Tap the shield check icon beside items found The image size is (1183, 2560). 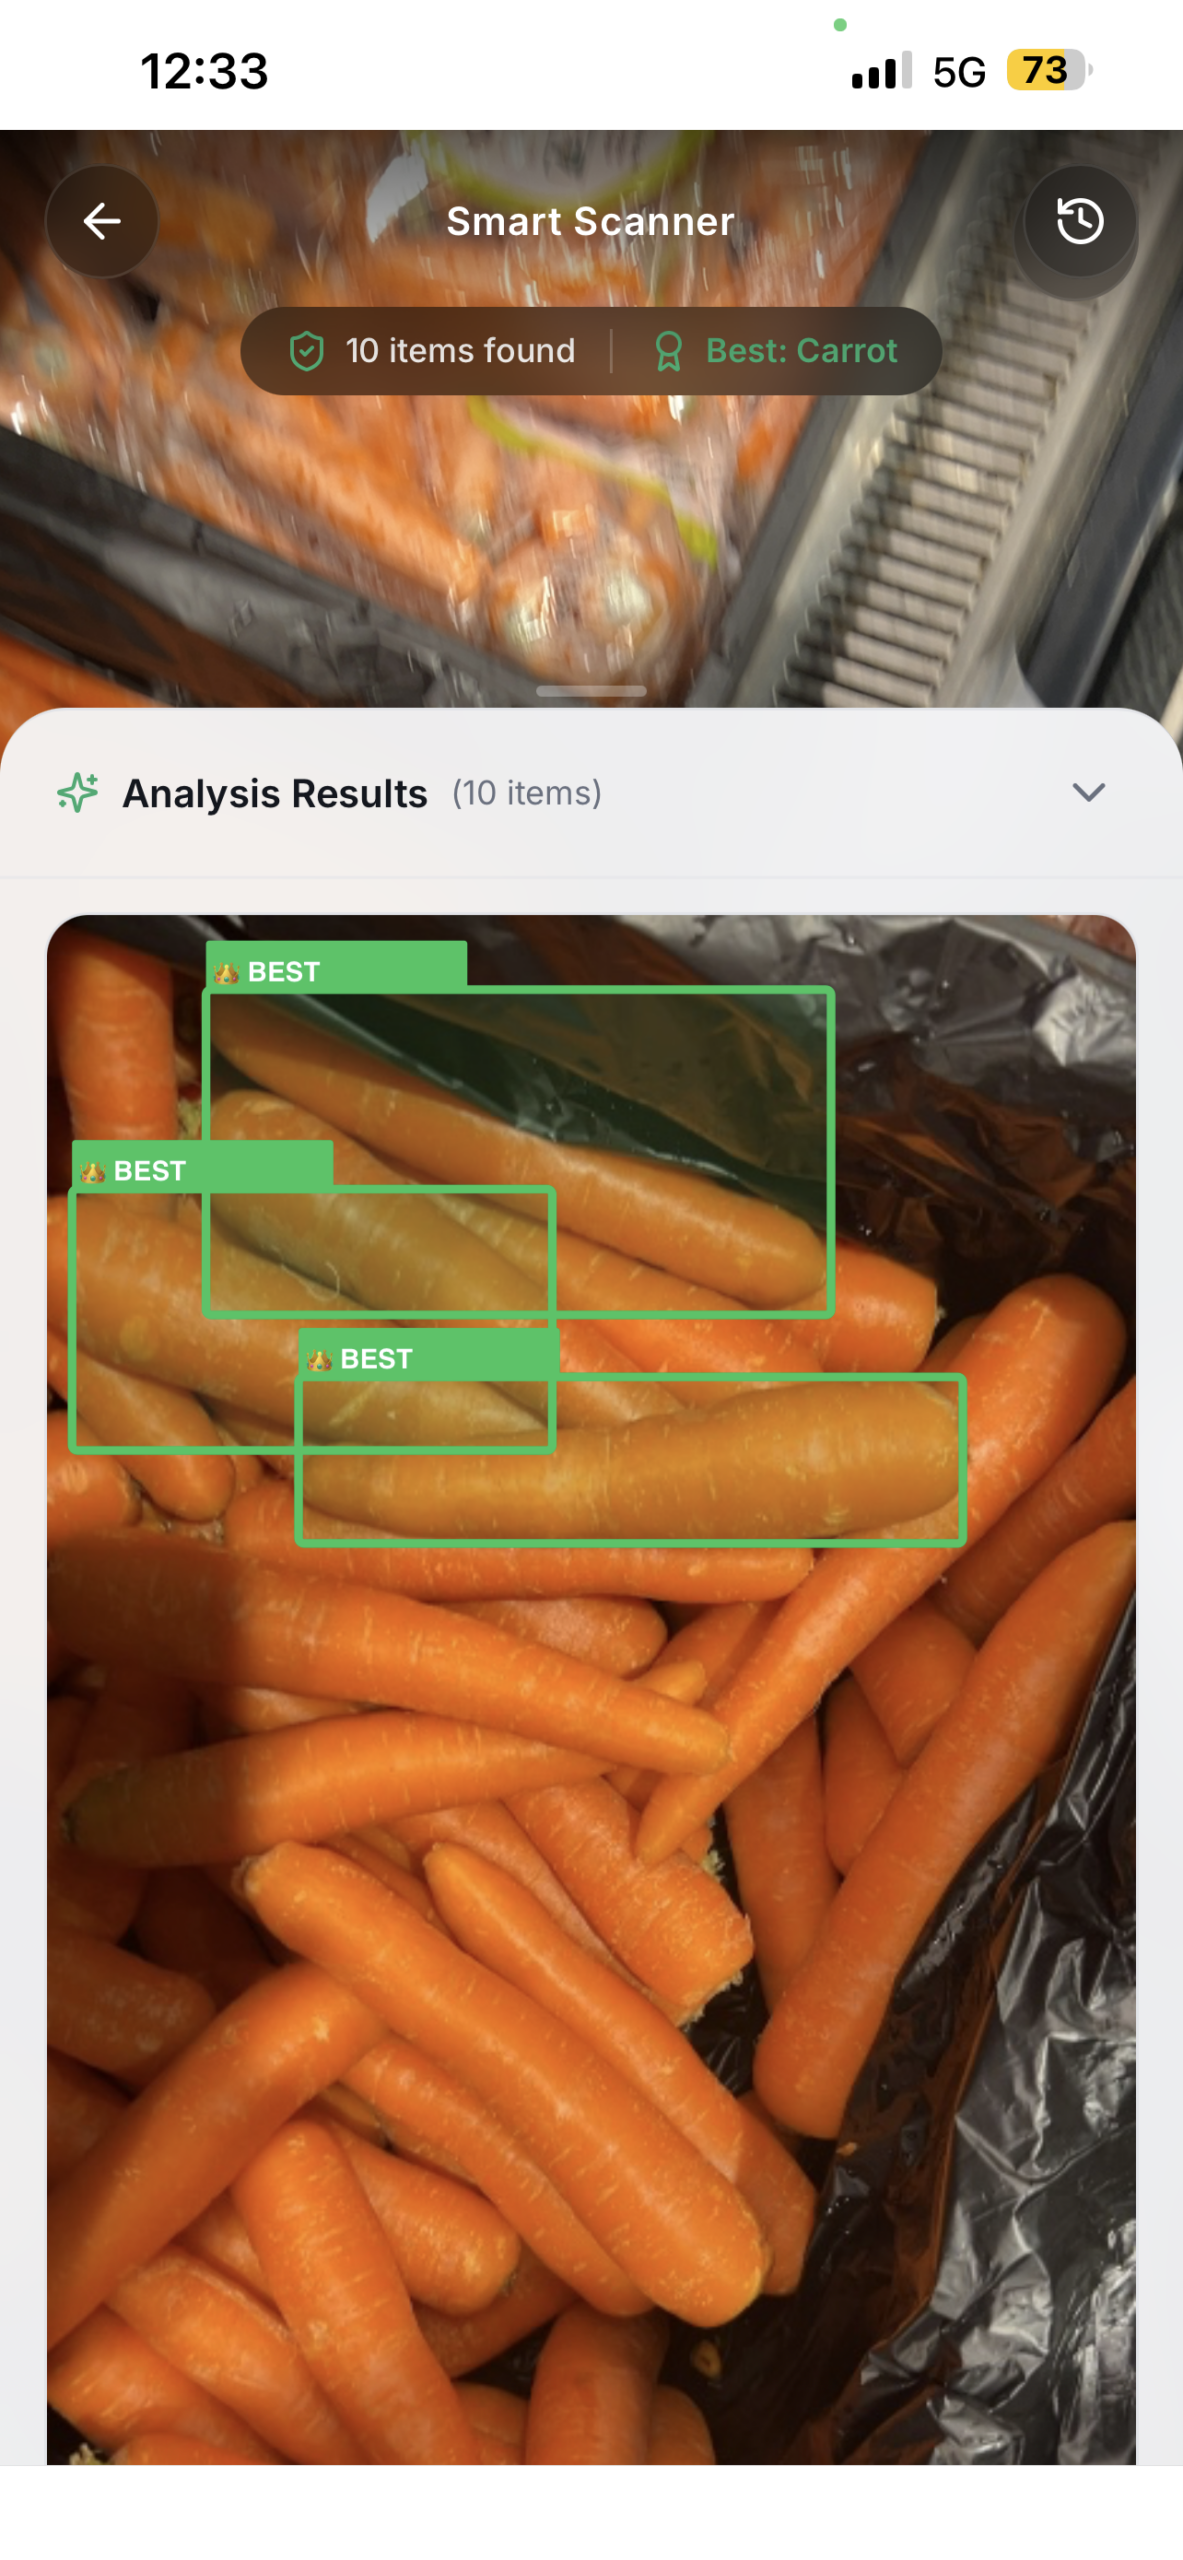point(307,351)
